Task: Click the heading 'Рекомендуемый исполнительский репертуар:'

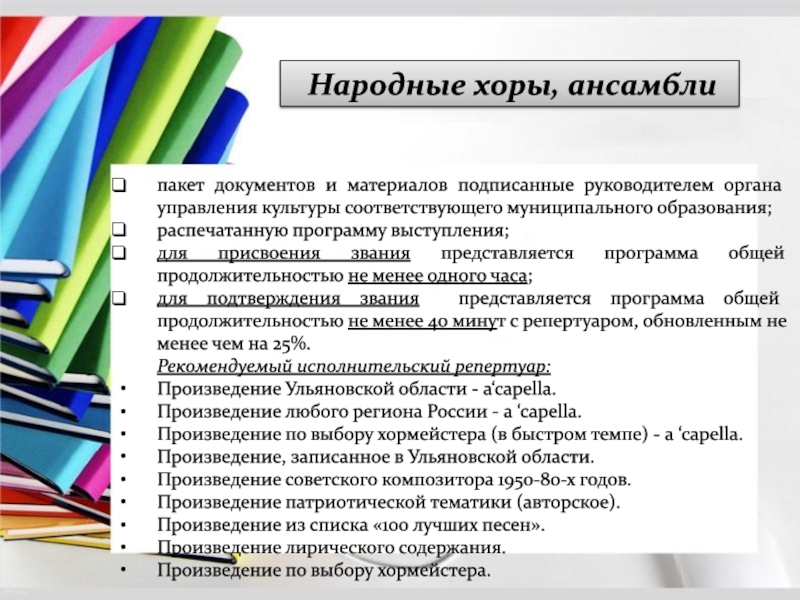Action: click(354, 366)
